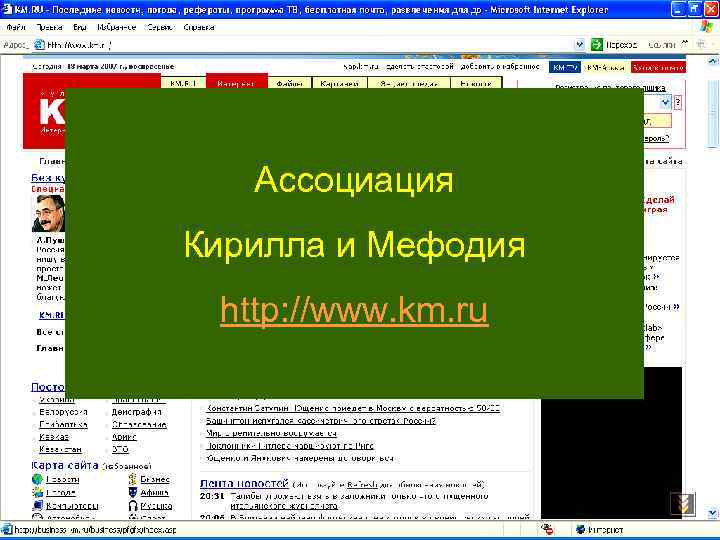Click the forgot пароль? link
The width and height of the screenshot is (720, 540).
point(656,138)
